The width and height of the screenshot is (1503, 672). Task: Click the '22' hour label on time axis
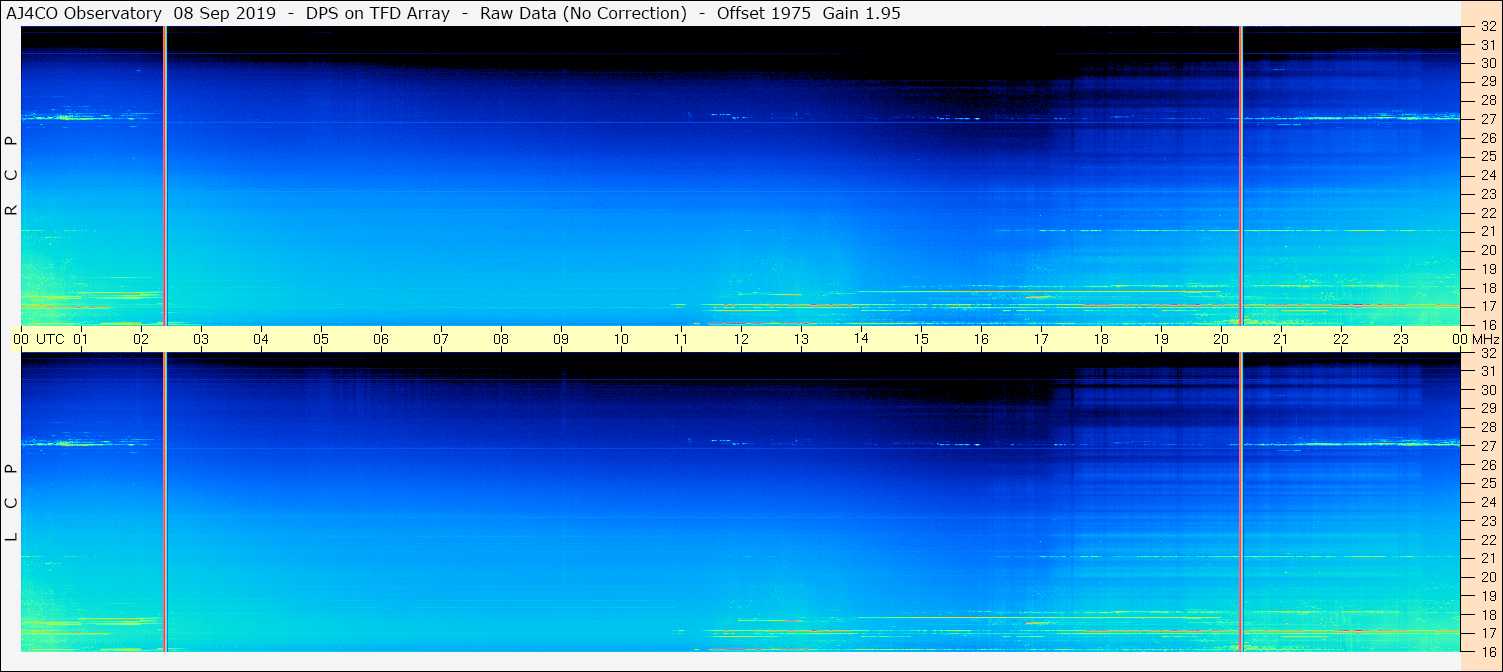pyautogui.click(x=1341, y=339)
